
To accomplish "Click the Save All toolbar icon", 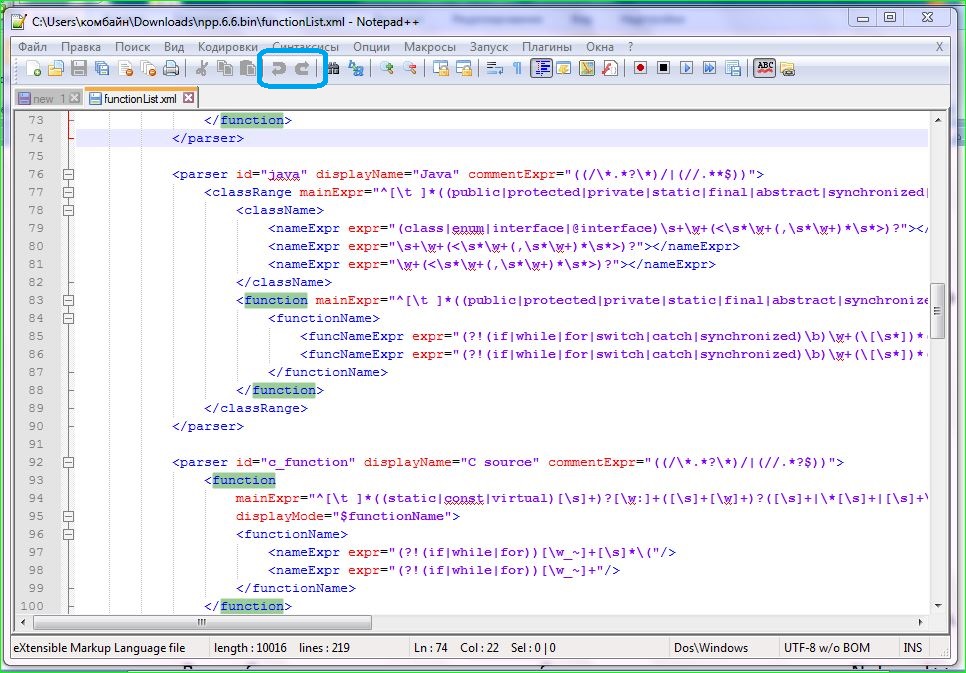I will (x=102, y=68).
